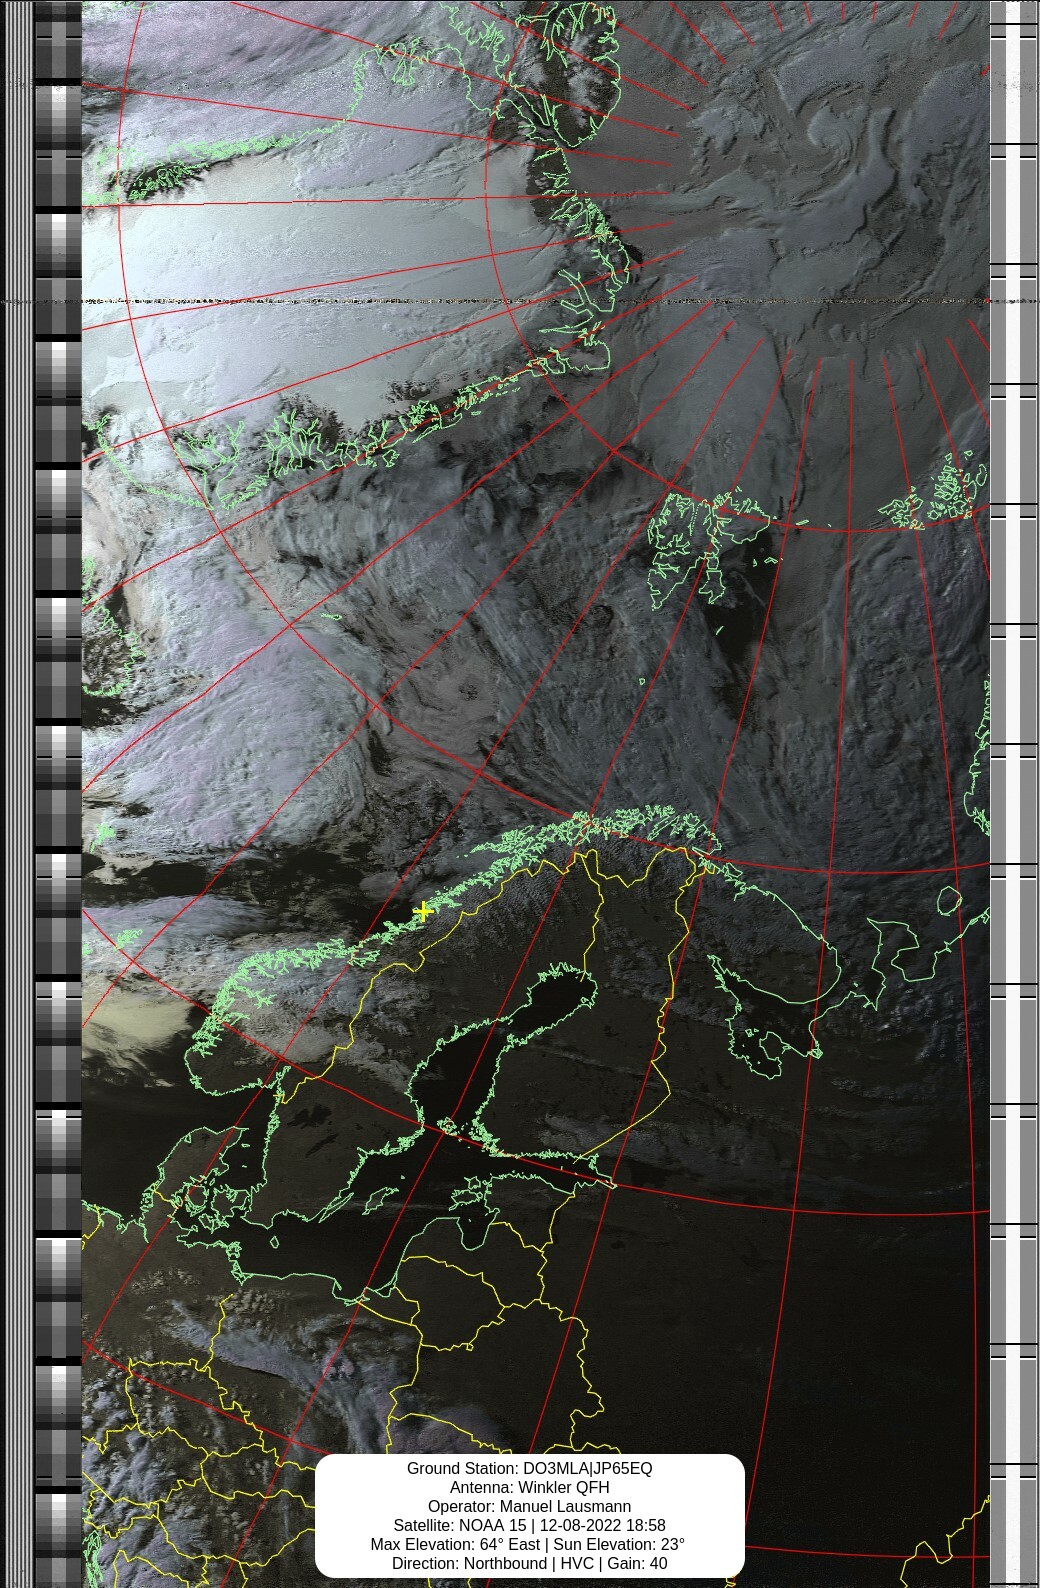The image size is (1040, 1588).
Task: Click the 'Direction: Northbound | HVC | Gain: 40' line
Action: 529,1563
